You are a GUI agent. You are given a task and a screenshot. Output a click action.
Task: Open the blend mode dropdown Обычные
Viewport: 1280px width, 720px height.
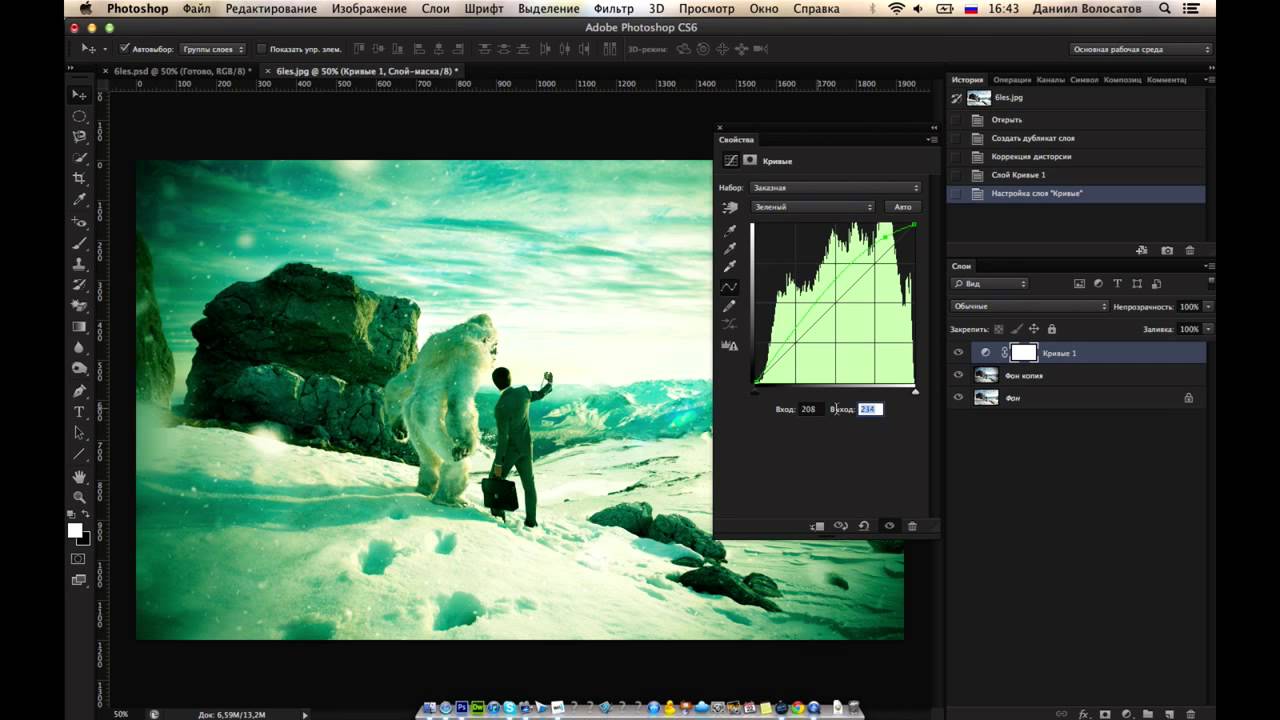click(1029, 306)
